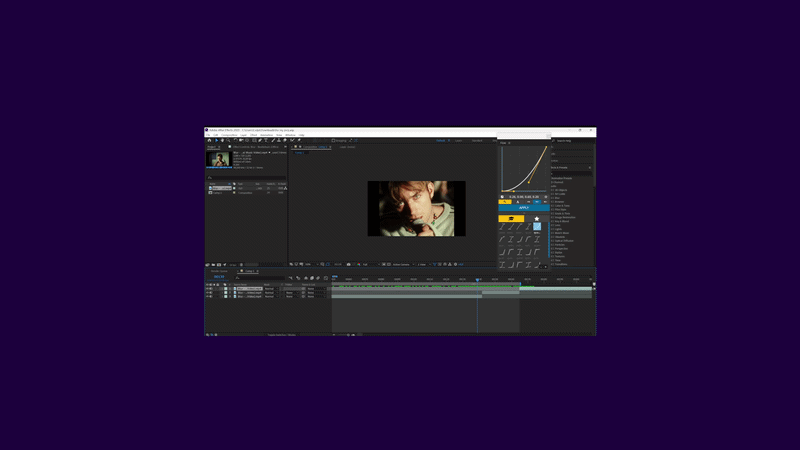The width and height of the screenshot is (800, 450).
Task: Select the Rectangle shape tool
Action: coord(254,140)
